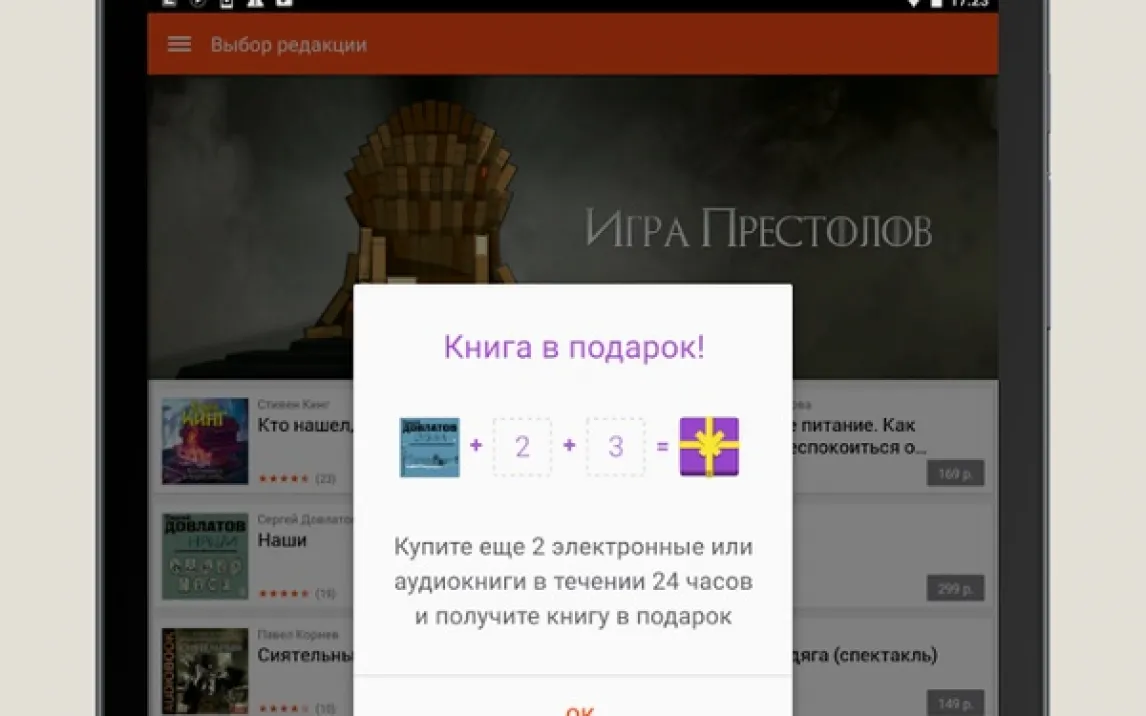Open the Павел Корнев book cover

pyautogui.click(x=205, y=669)
